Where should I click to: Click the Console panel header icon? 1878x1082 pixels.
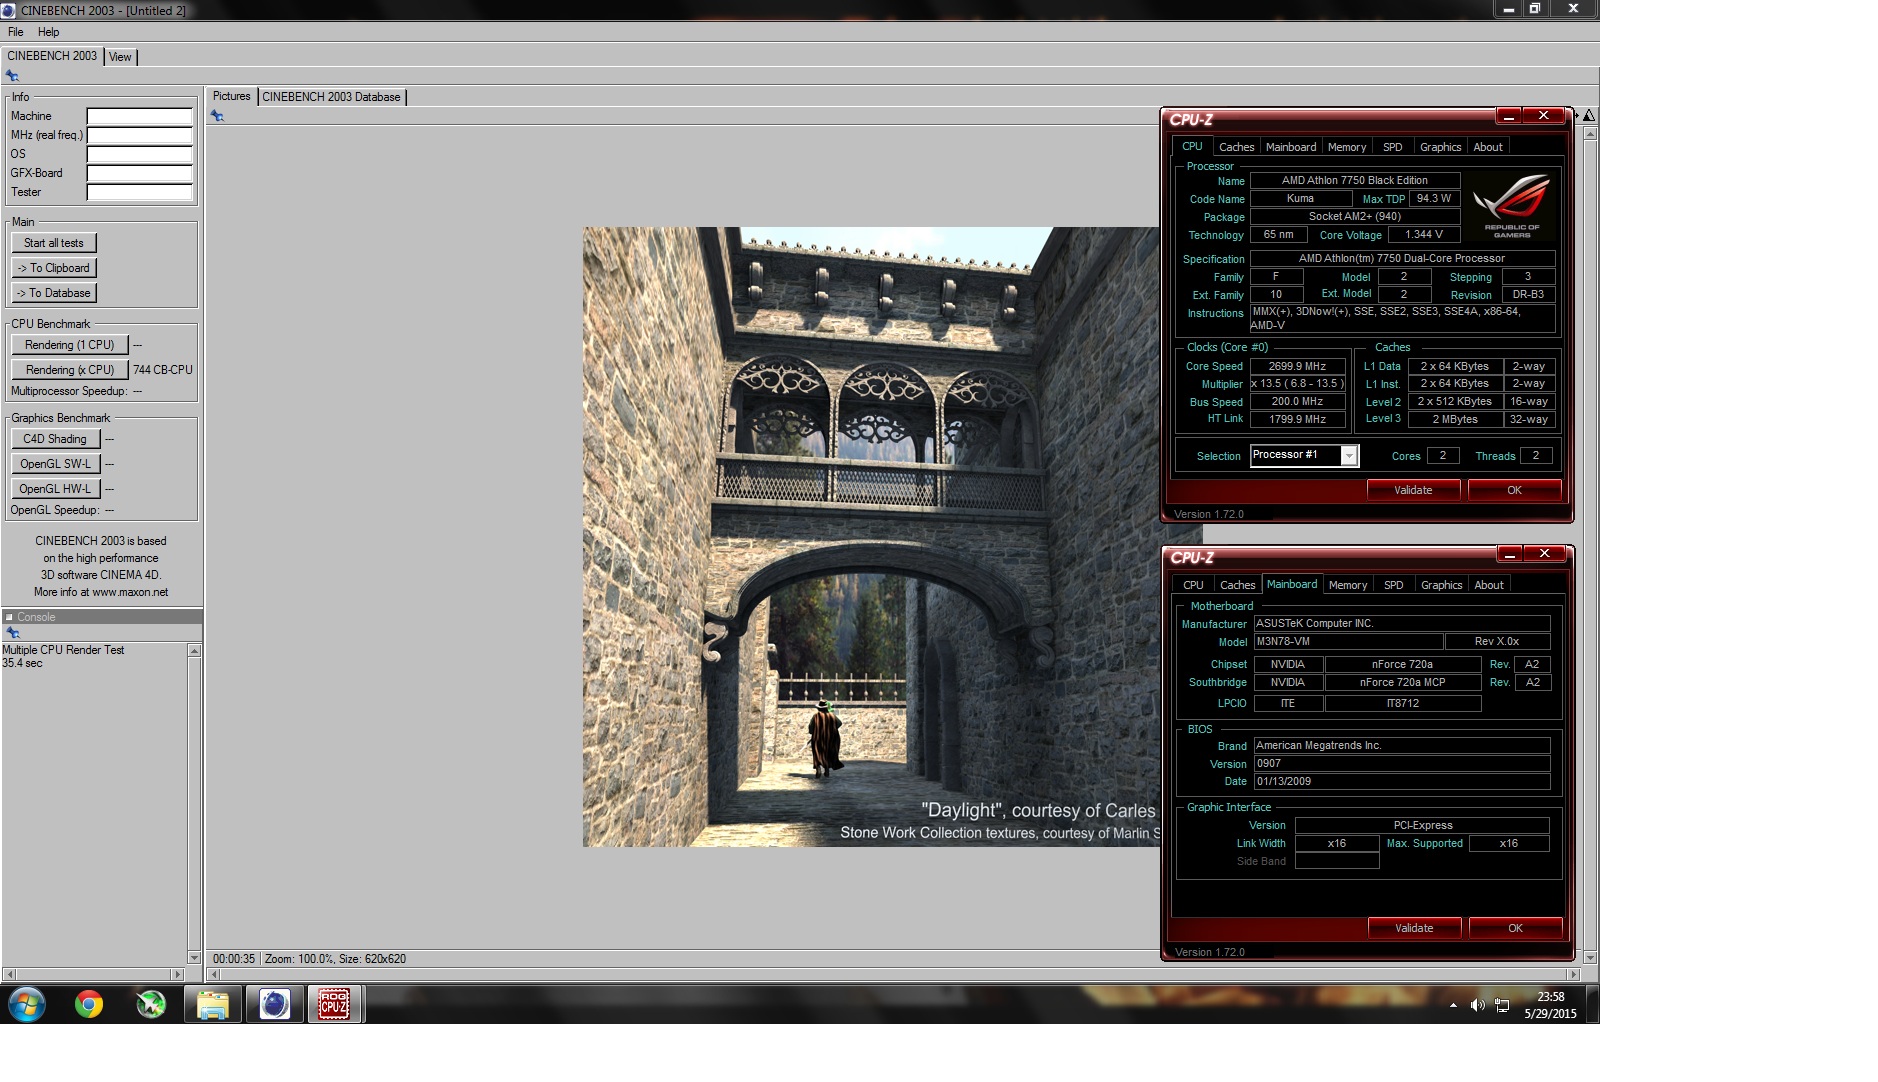9,617
